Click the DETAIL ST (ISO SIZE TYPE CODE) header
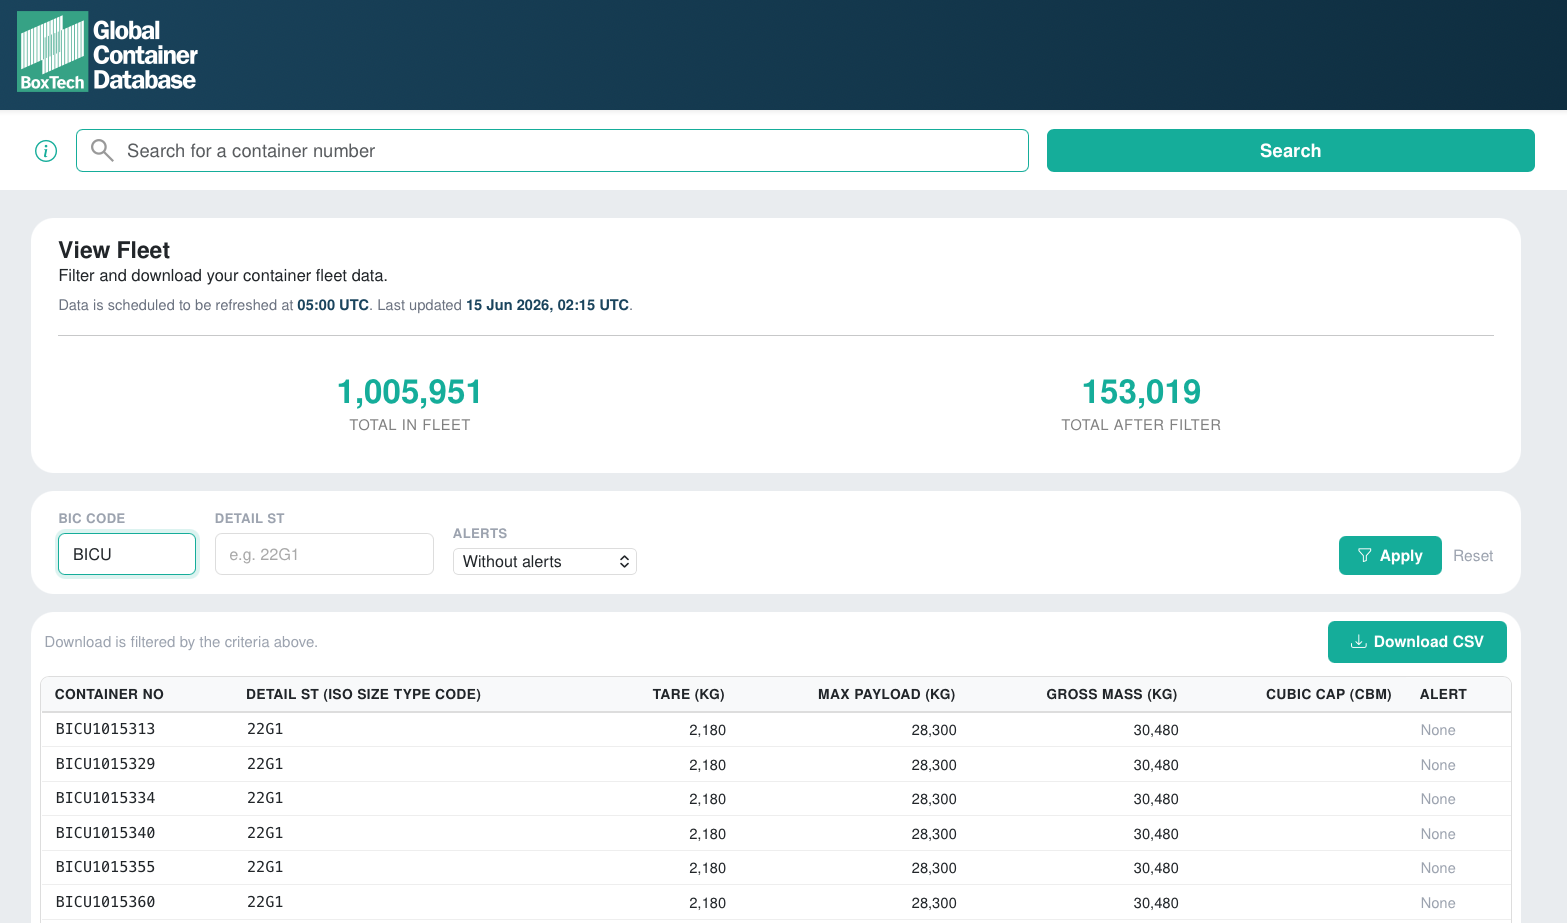The width and height of the screenshot is (1567, 923). click(x=364, y=694)
